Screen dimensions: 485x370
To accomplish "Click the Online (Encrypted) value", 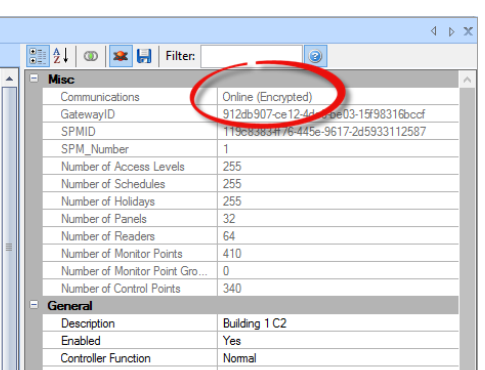I will tap(267, 97).
